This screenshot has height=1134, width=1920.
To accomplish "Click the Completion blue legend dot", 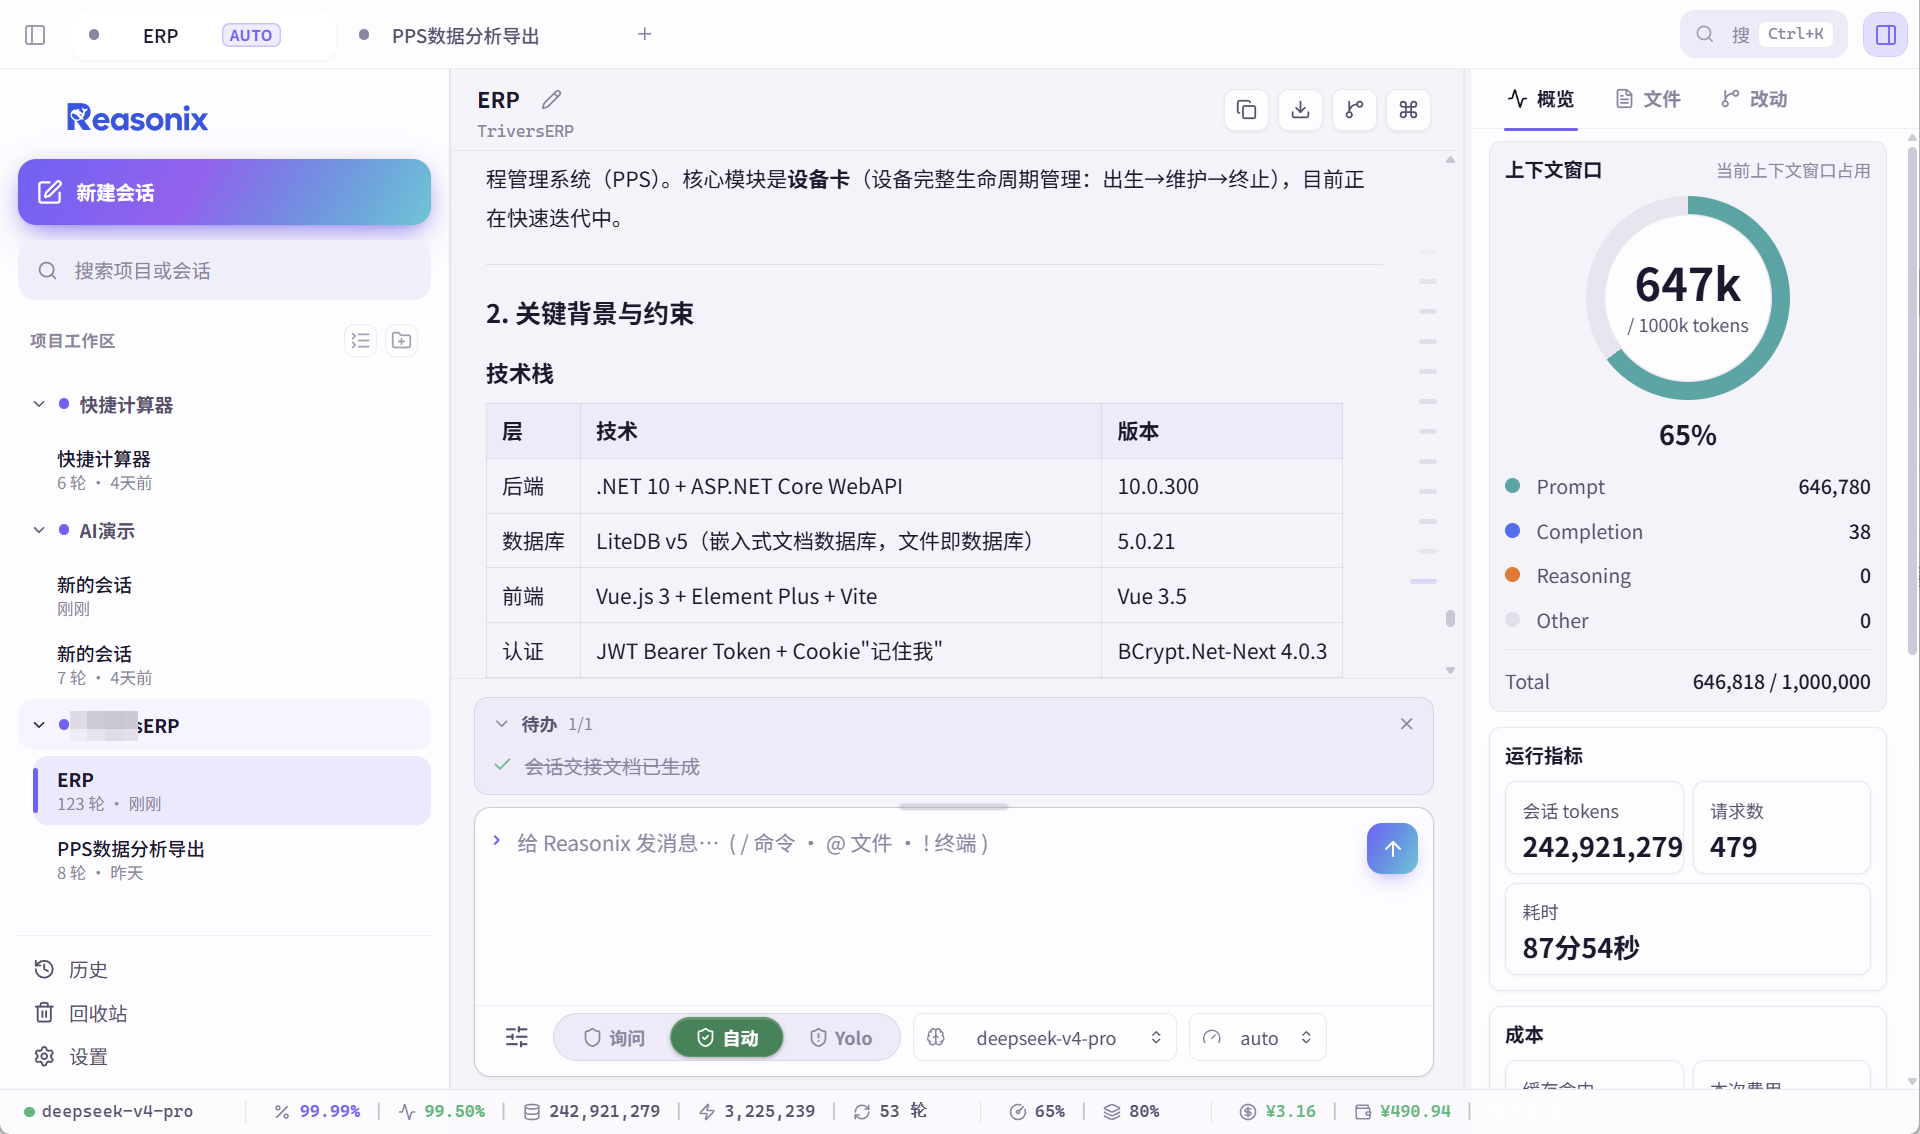I will [1513, 531].
